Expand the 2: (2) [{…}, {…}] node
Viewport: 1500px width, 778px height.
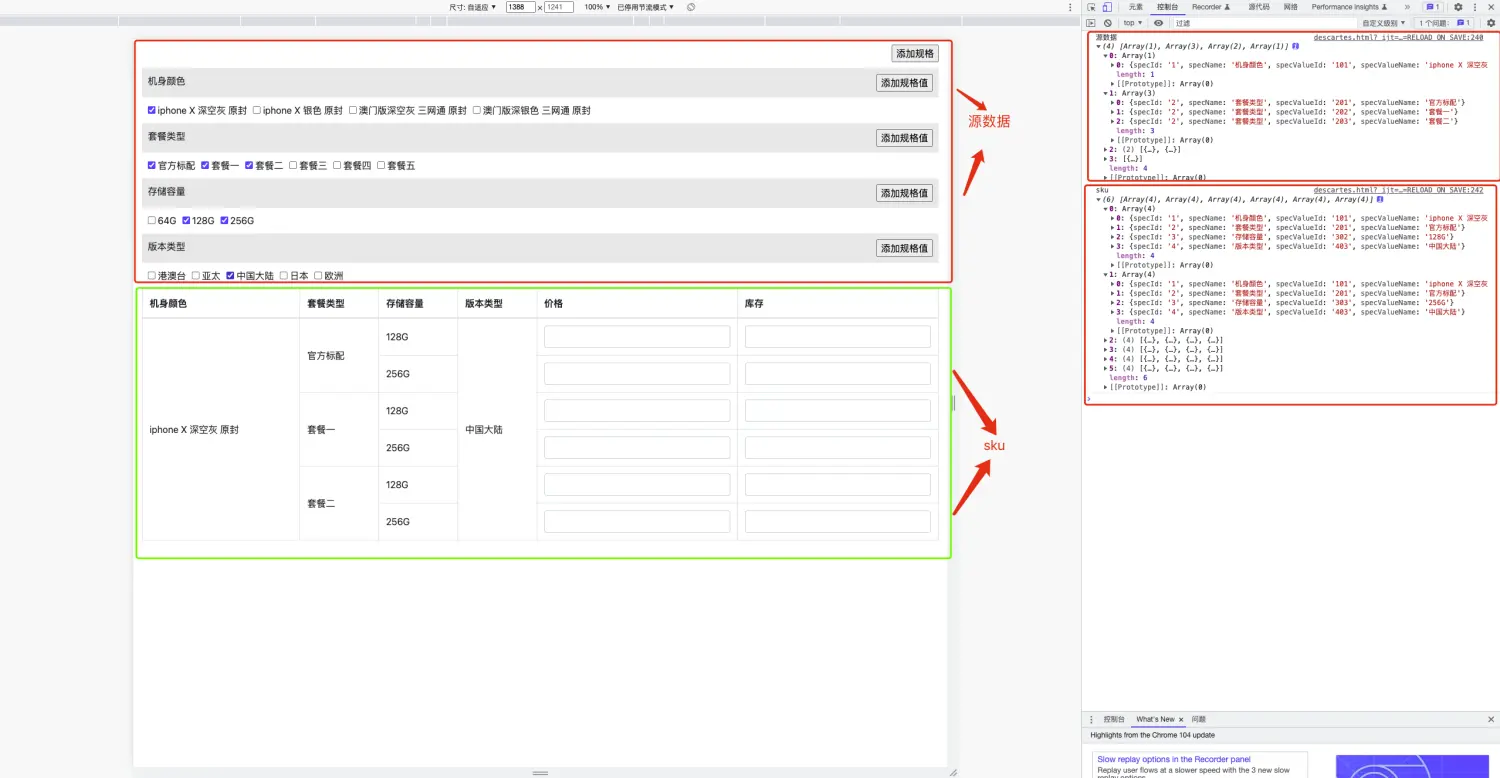click(x=1106, y=150)
